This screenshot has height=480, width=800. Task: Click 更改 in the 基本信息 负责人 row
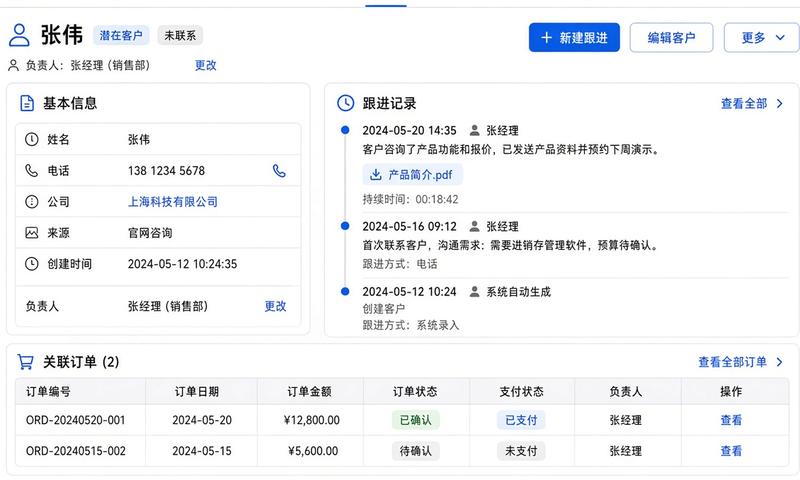[x=276, y=306]
